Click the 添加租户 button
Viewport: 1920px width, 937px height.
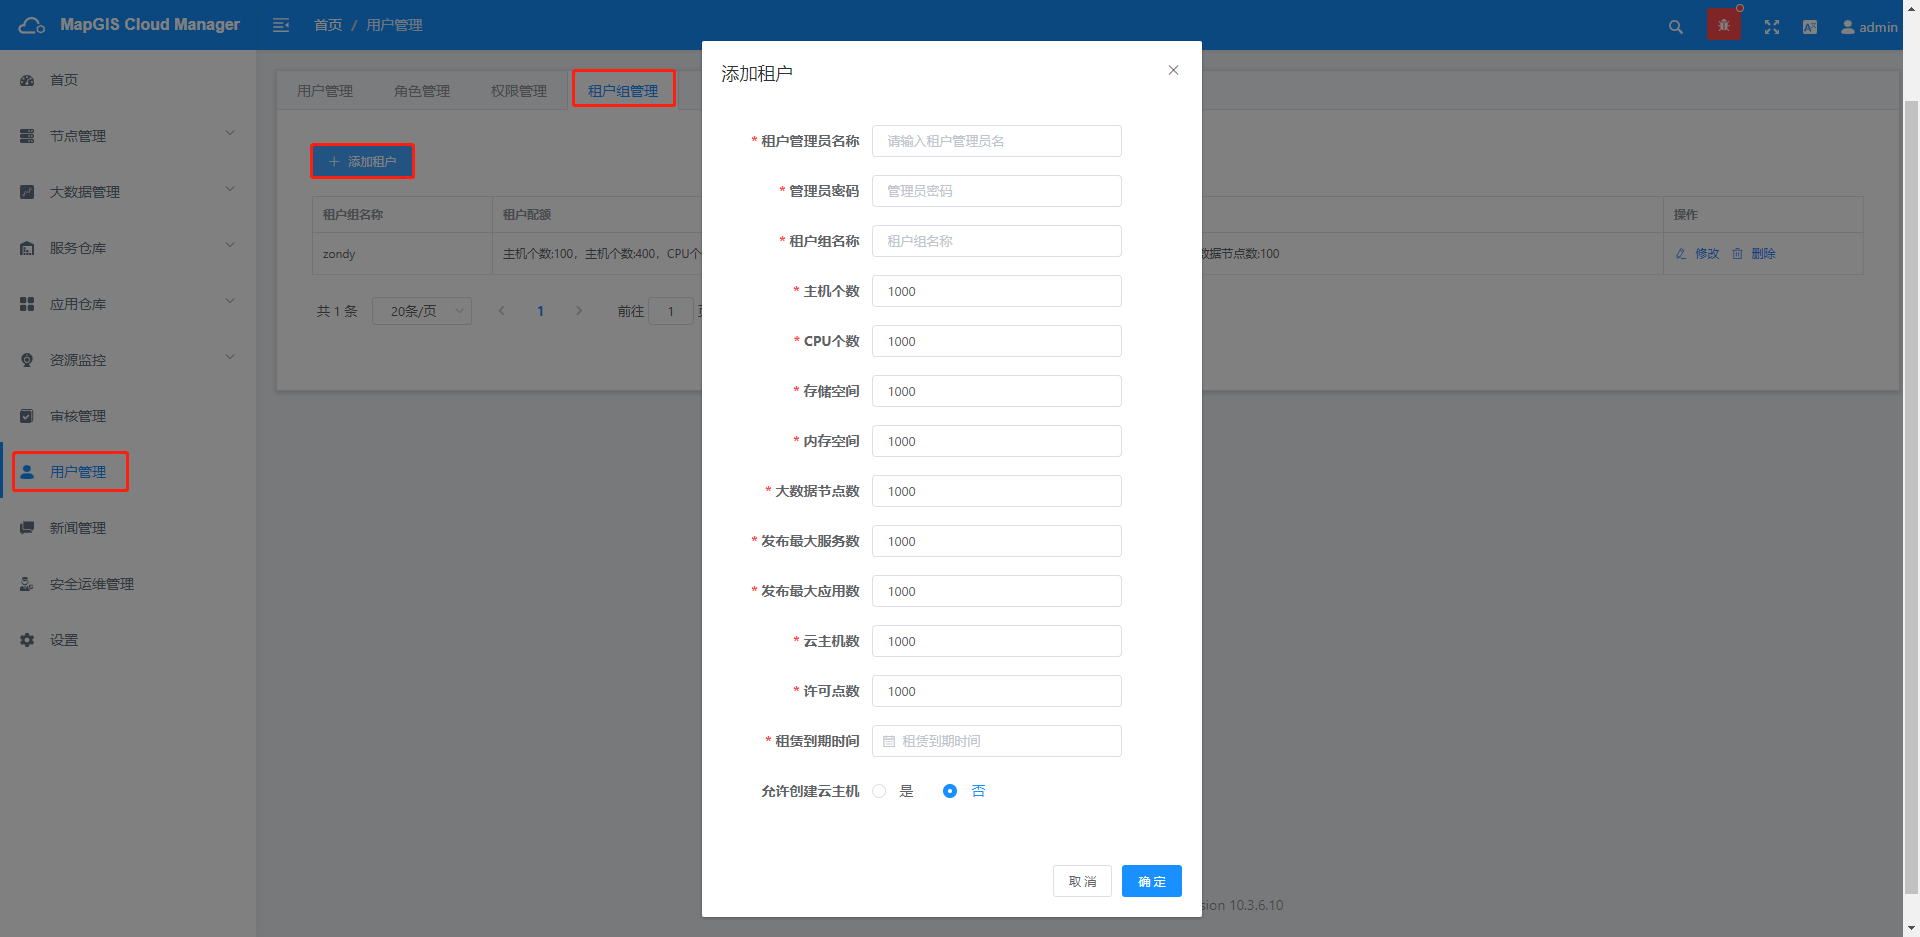[x=362, y=161]
